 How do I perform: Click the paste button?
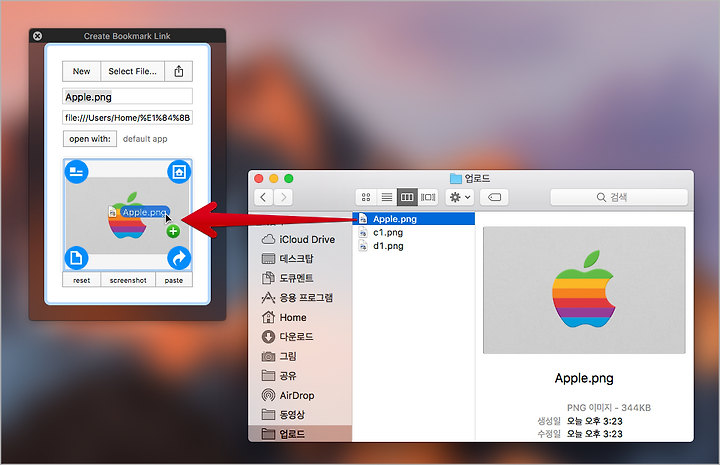tap(174, 280)
